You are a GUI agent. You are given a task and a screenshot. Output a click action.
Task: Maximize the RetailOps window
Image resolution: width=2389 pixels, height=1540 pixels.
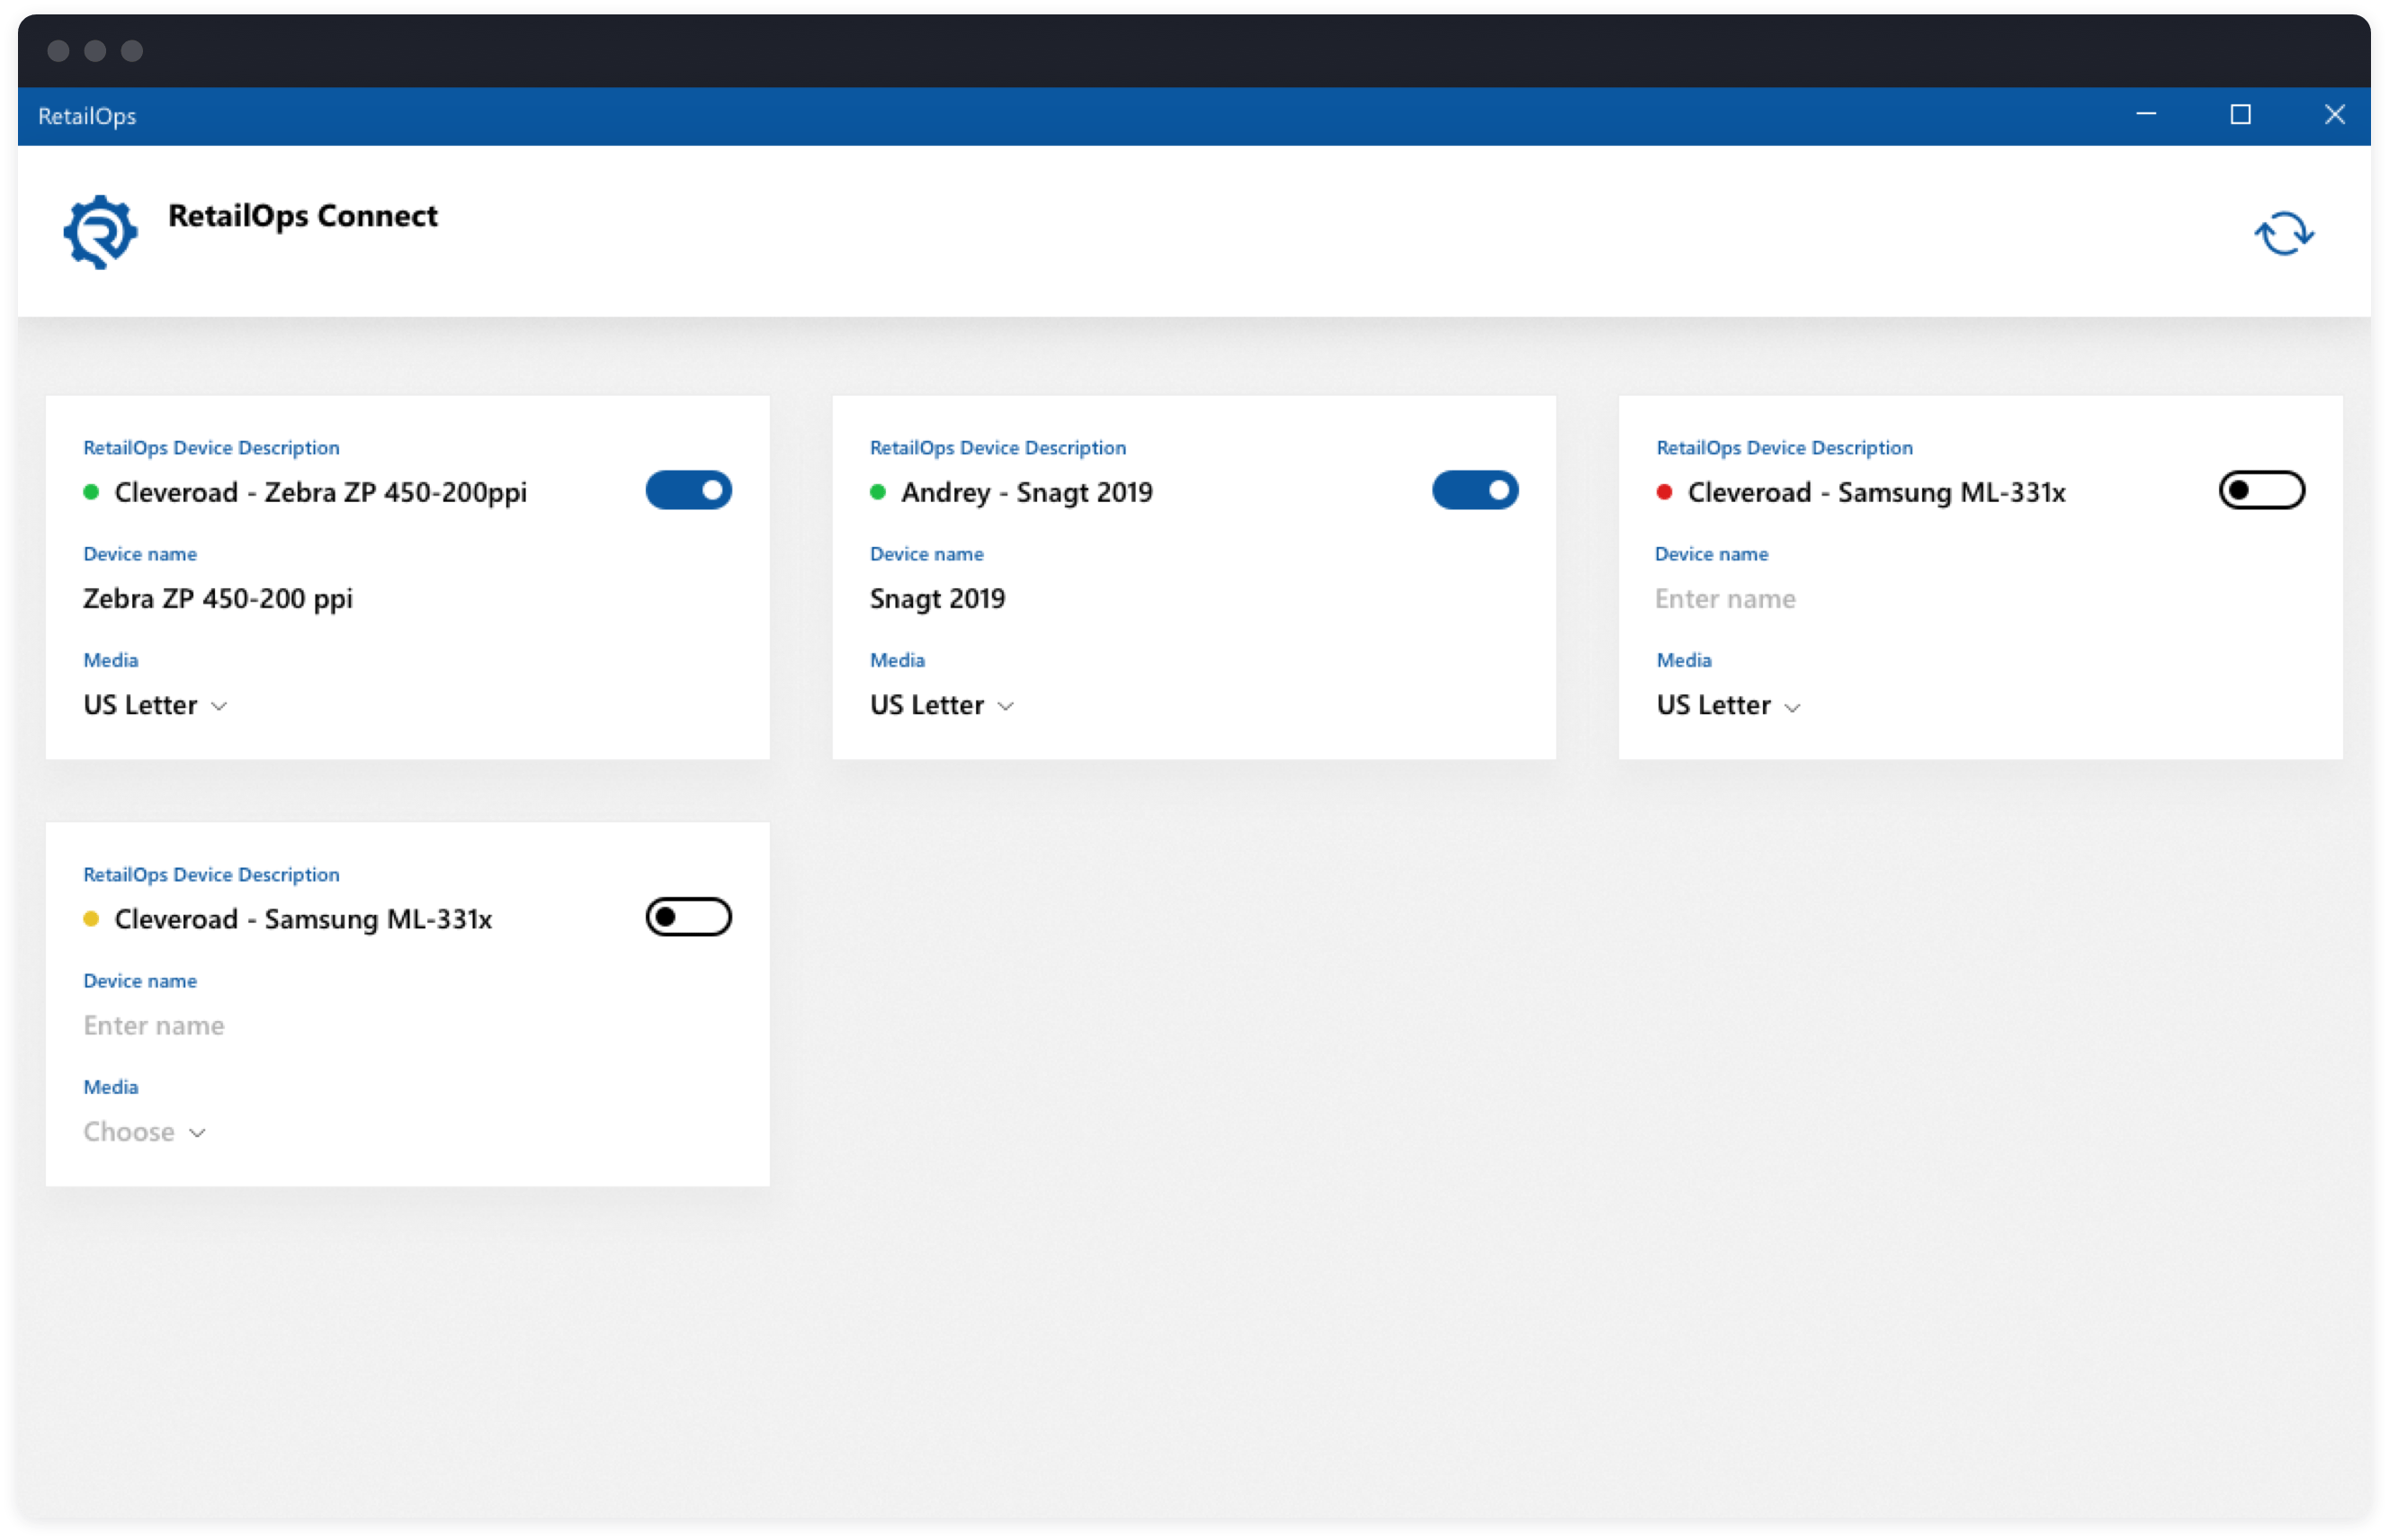pos(2240,115)
